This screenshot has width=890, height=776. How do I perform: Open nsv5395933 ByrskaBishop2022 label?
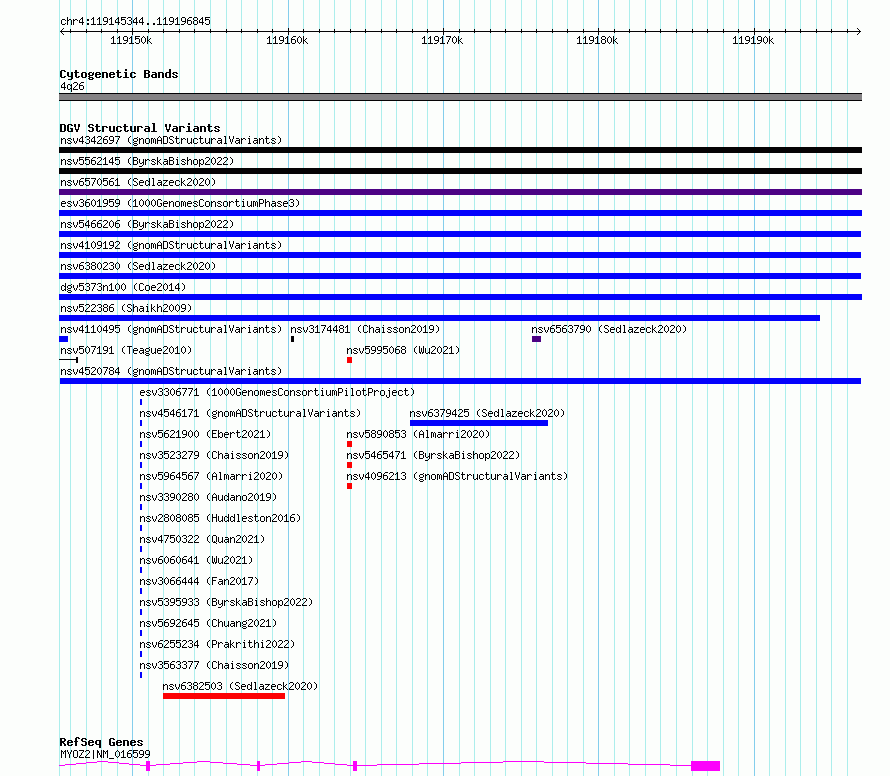[226, 602]
